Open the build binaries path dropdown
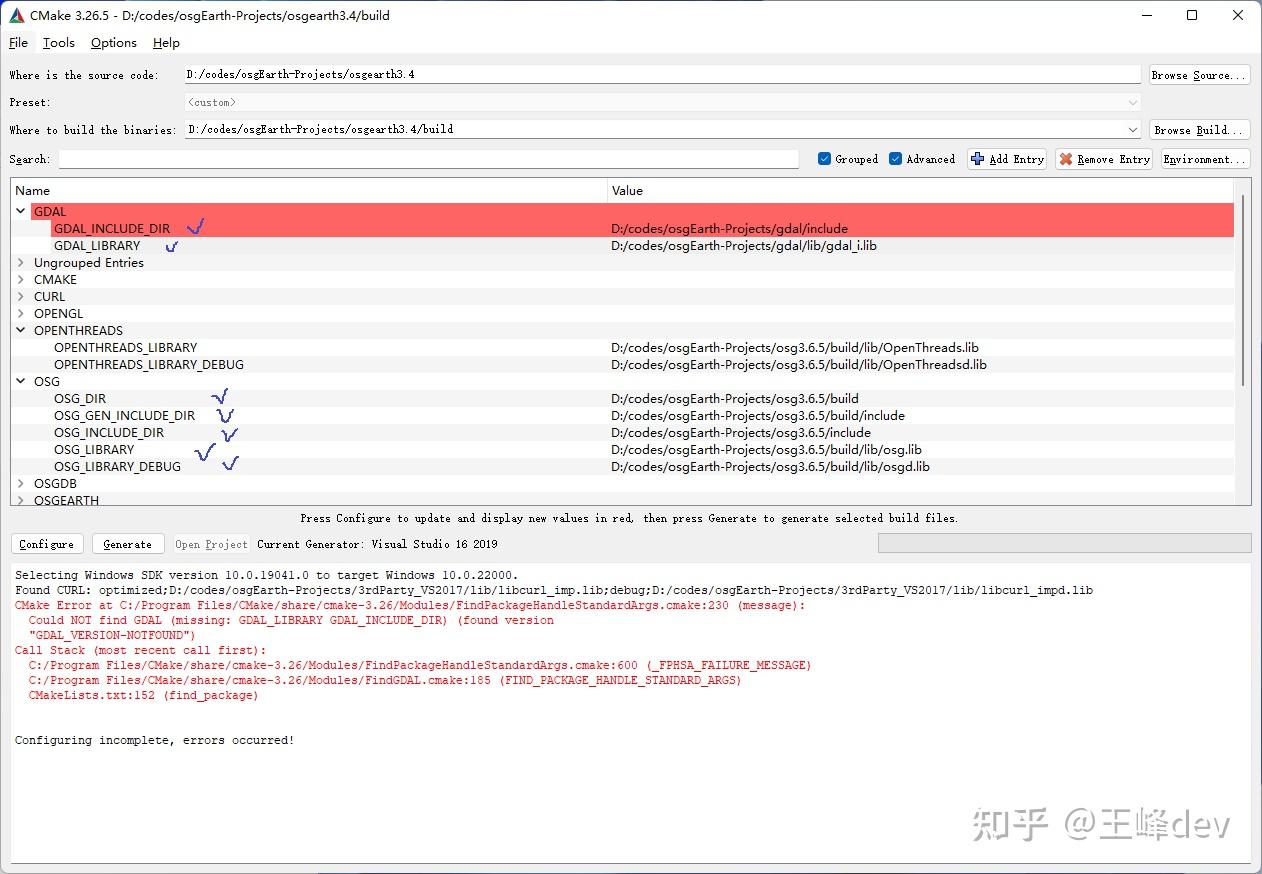 click(x=1132, y=129)
